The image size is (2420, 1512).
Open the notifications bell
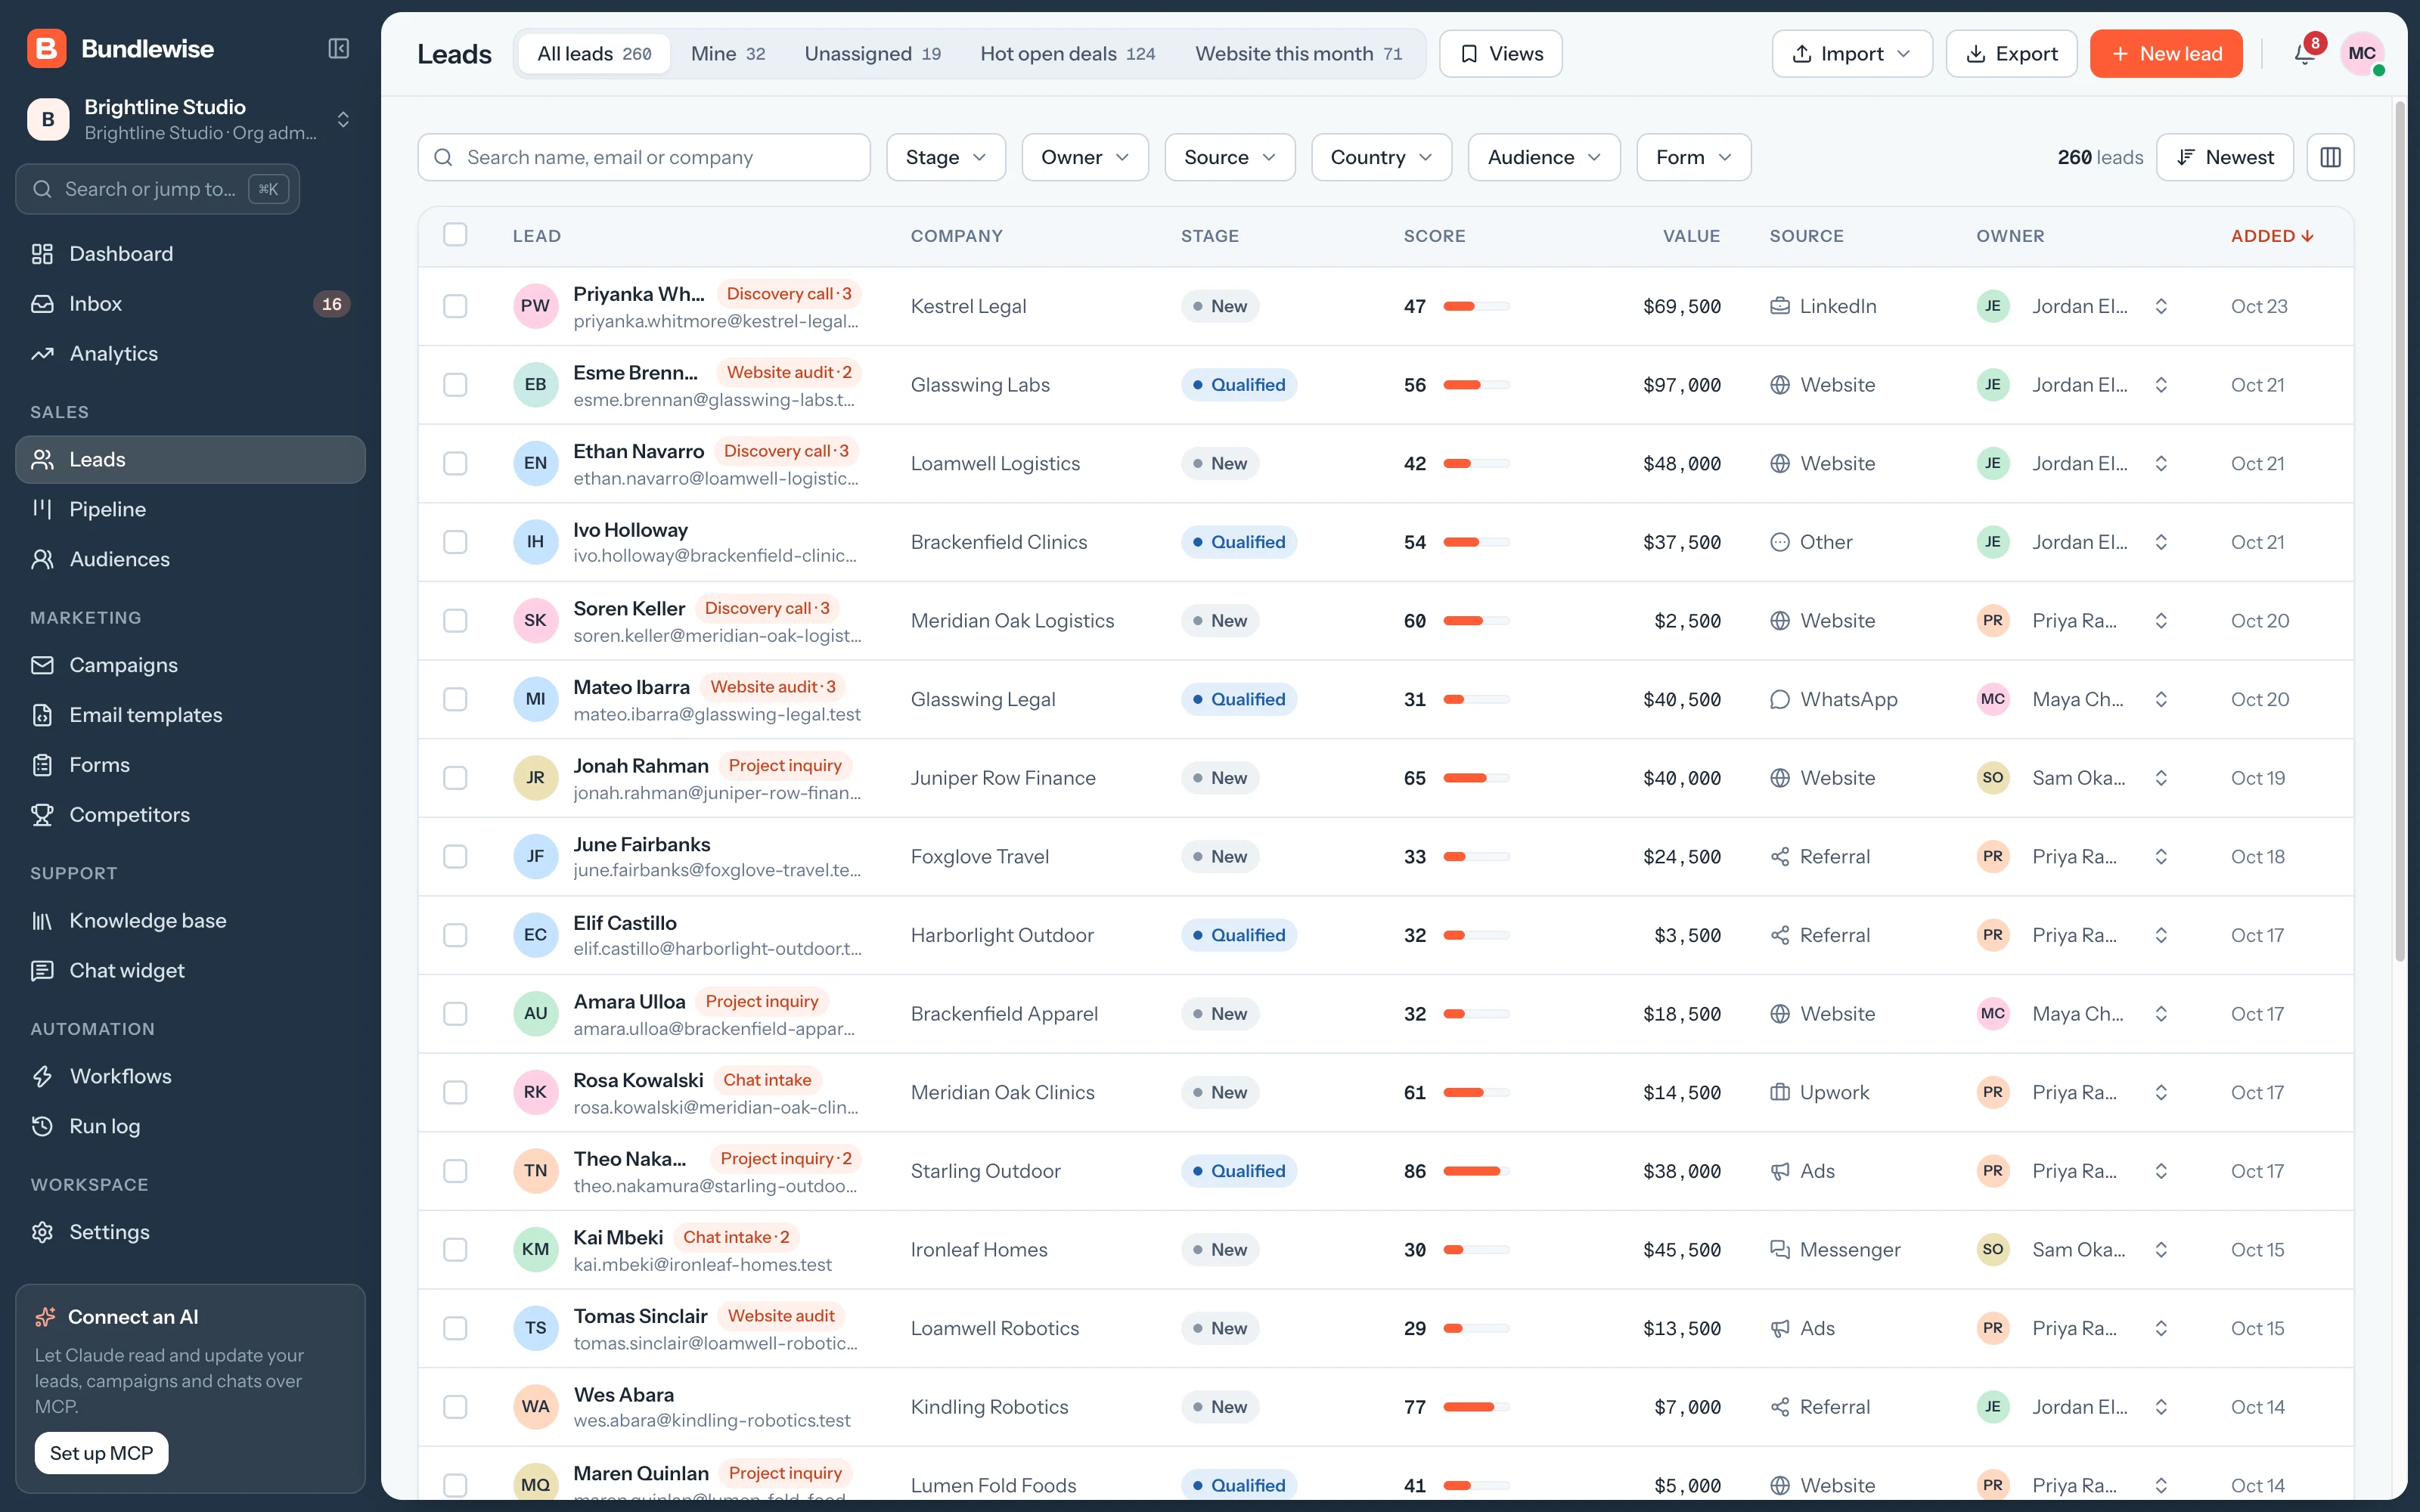pyautogui.click(x=2304, y=54)
